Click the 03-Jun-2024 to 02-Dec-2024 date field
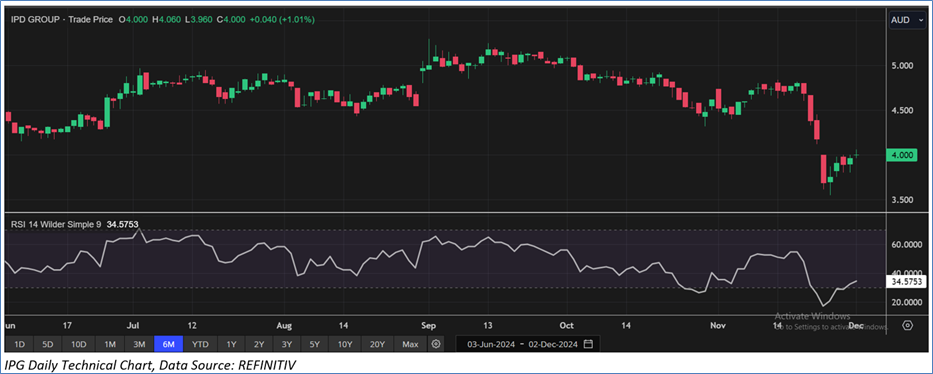933x374 pixels. [528, 344]
